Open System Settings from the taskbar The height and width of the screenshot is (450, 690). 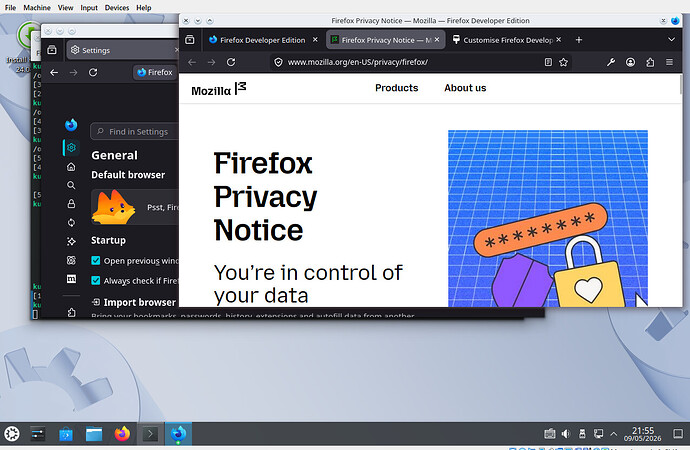pyautogui.click(x=38, y=434)
